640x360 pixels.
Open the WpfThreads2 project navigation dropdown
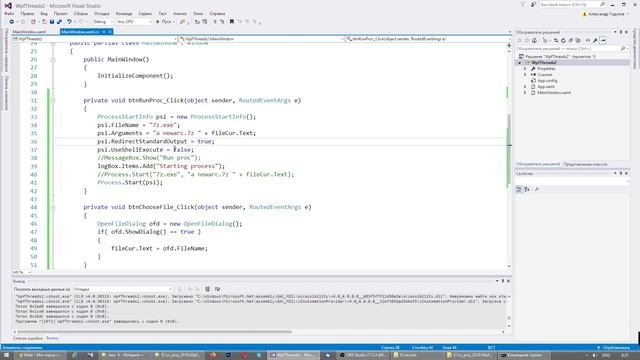point(95,39)
